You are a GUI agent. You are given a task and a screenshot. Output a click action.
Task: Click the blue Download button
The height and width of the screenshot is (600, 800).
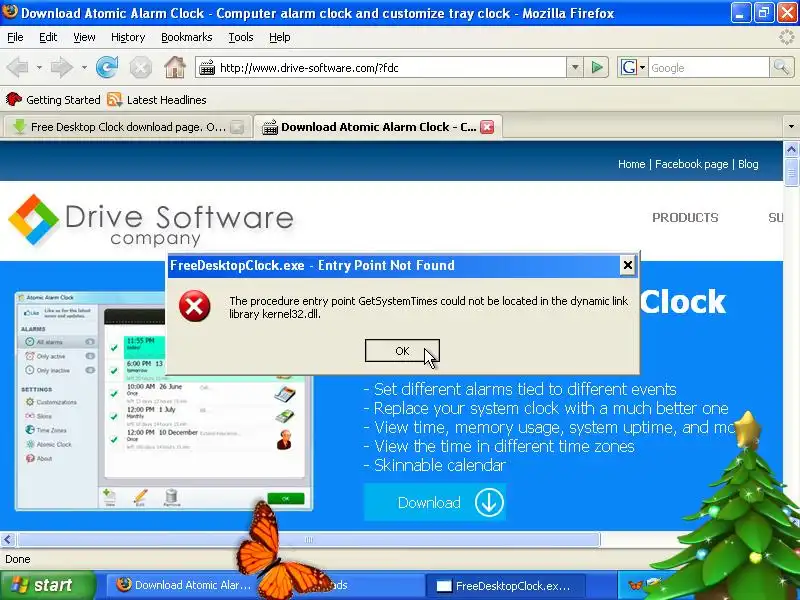[x=435, y=503]
